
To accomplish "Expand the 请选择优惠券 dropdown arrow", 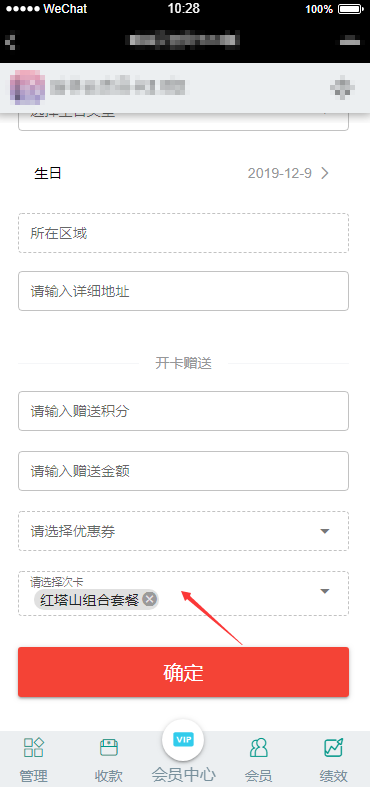I will click(x=325, y=531).
